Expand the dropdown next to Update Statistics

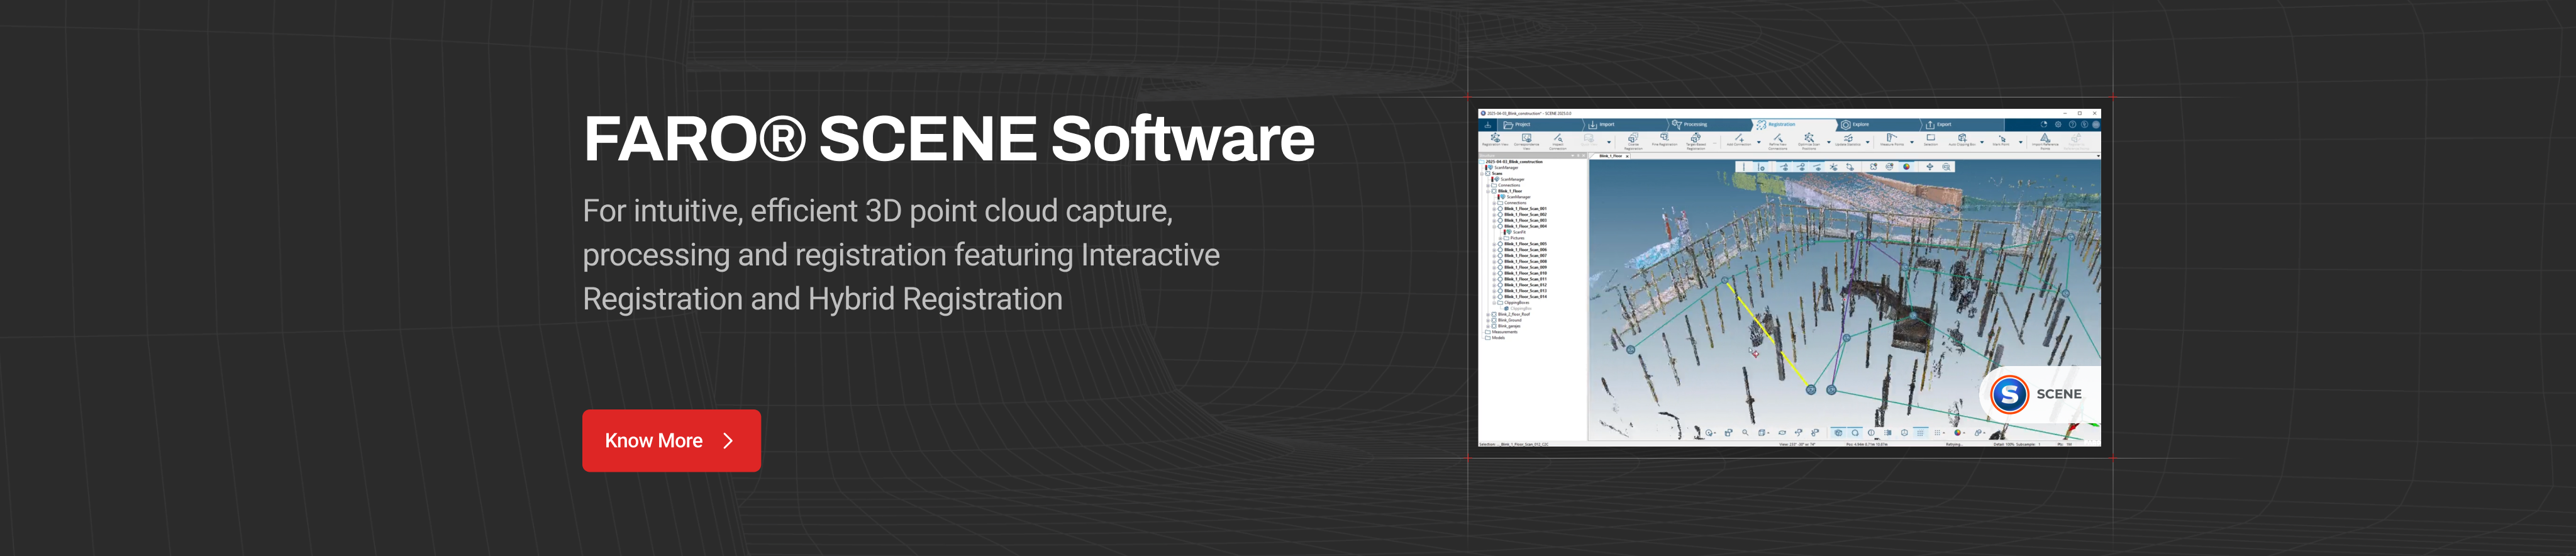click(x=1868, y=143)
